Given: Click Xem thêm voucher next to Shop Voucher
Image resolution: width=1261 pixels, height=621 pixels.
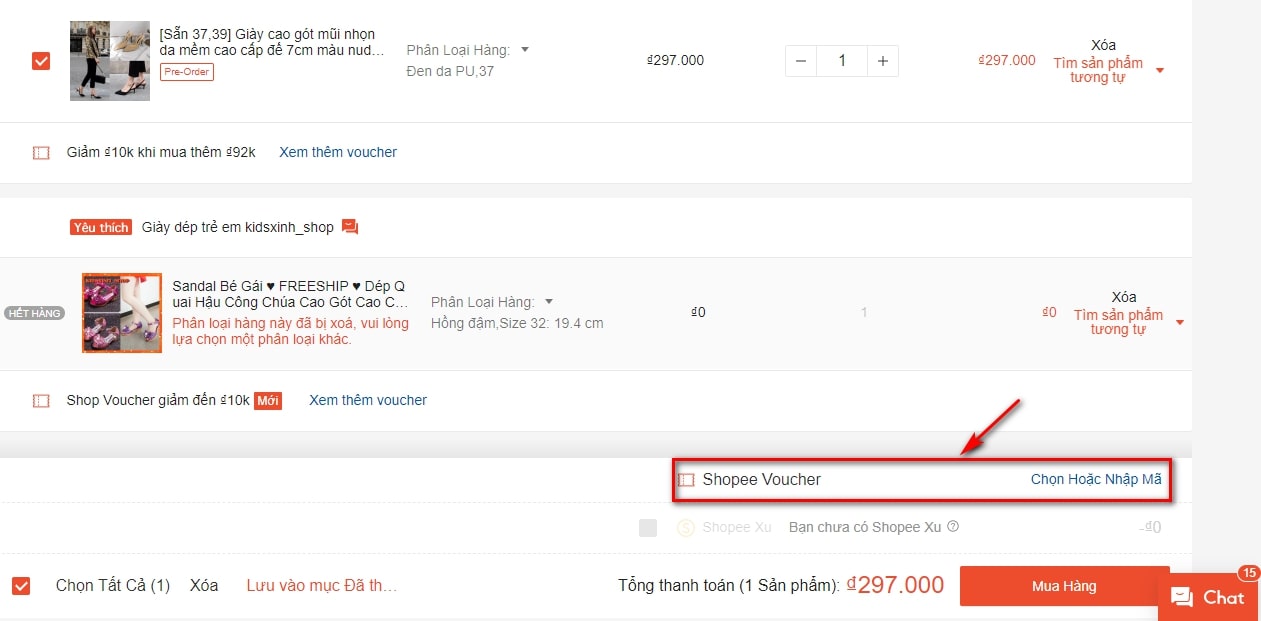Looking at the screenshot, I should coord(368,400).
